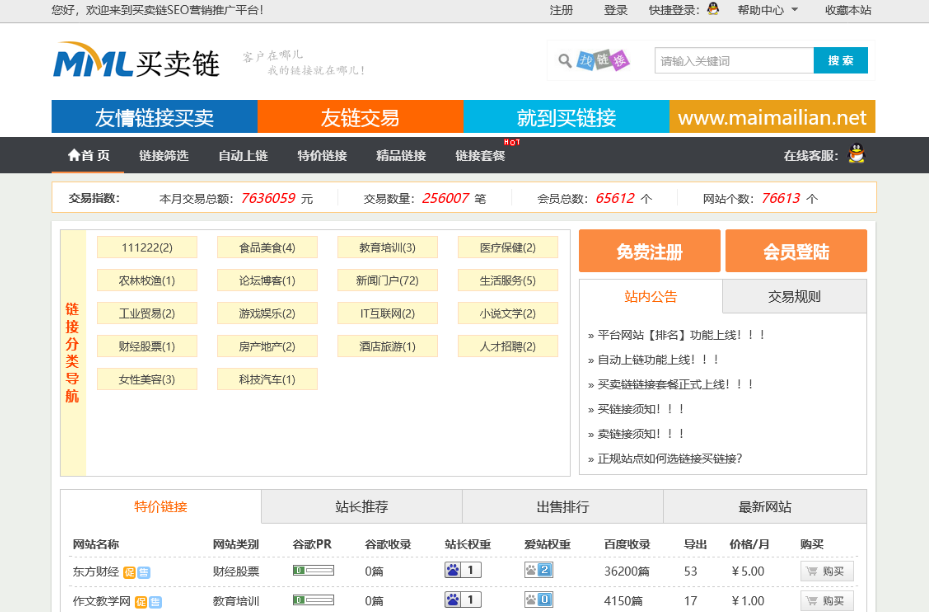Click the magnifier search icon
The height and width of the screenshot is (612, 931).
coord(565,61)
